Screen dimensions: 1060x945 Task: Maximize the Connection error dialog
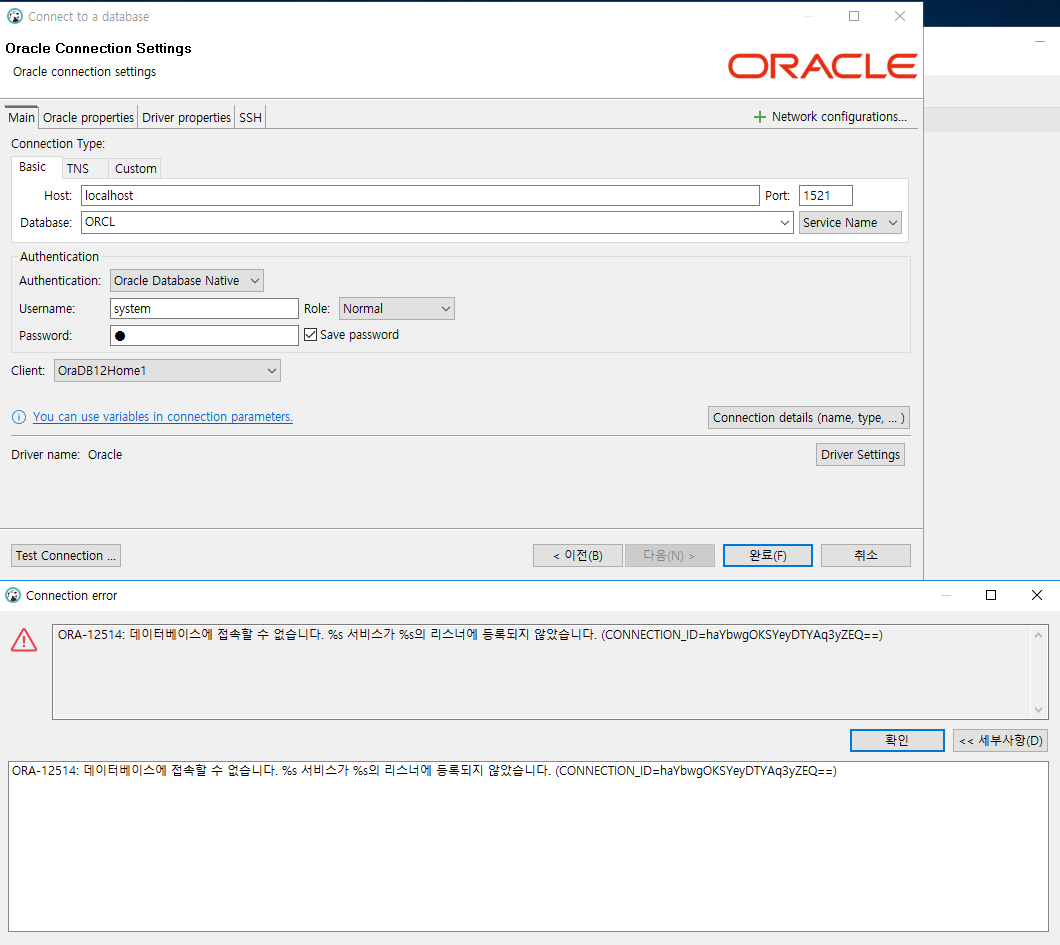[x=990, y=595]
